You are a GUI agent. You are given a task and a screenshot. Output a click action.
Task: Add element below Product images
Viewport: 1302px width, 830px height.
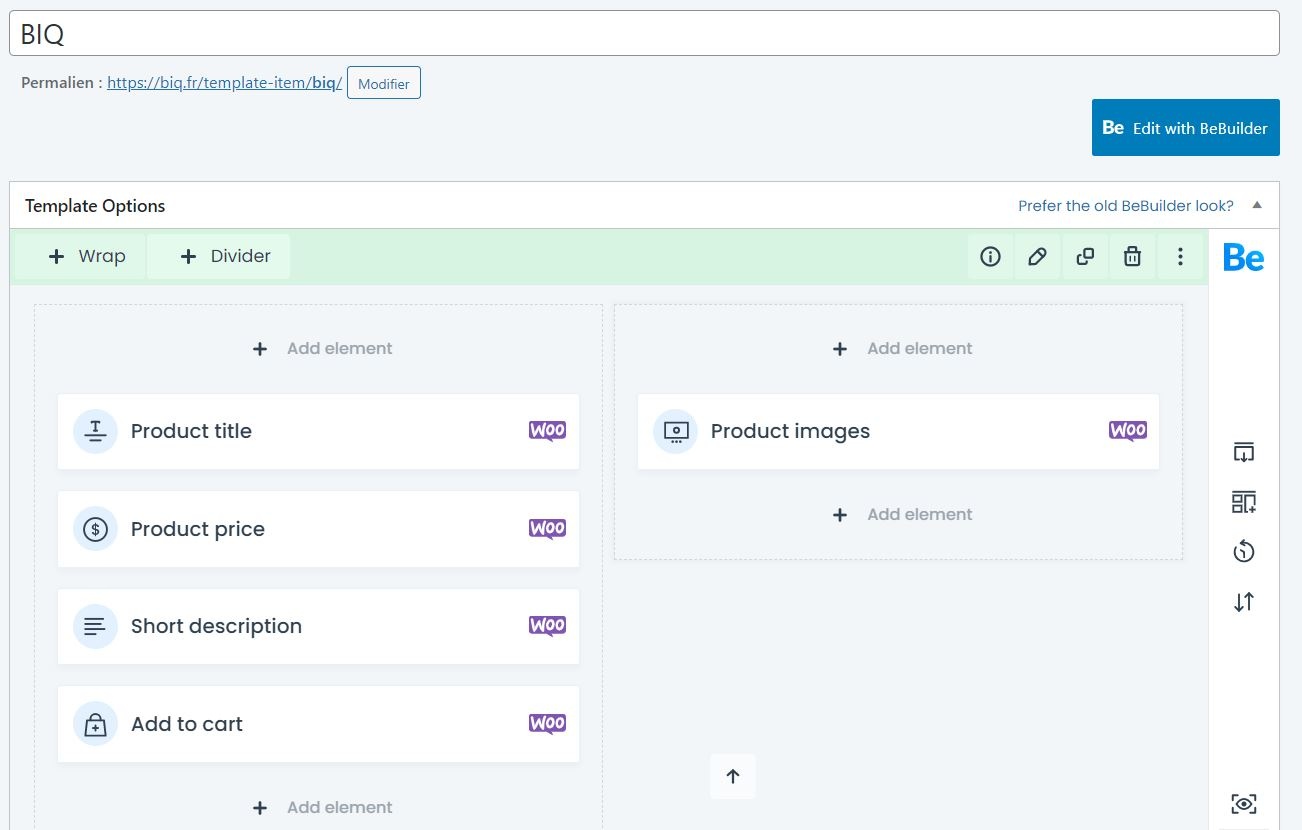pos(902,514)
